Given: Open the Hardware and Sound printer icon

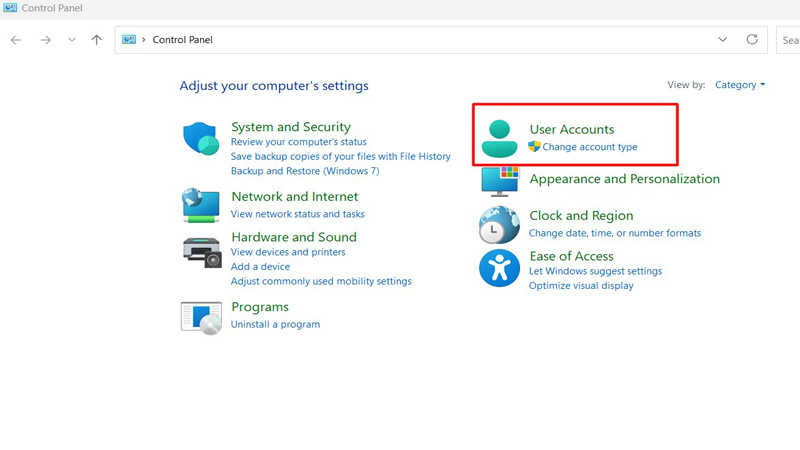Looking at the screenshot, I should pyautogui.click(x=202, y=253).
